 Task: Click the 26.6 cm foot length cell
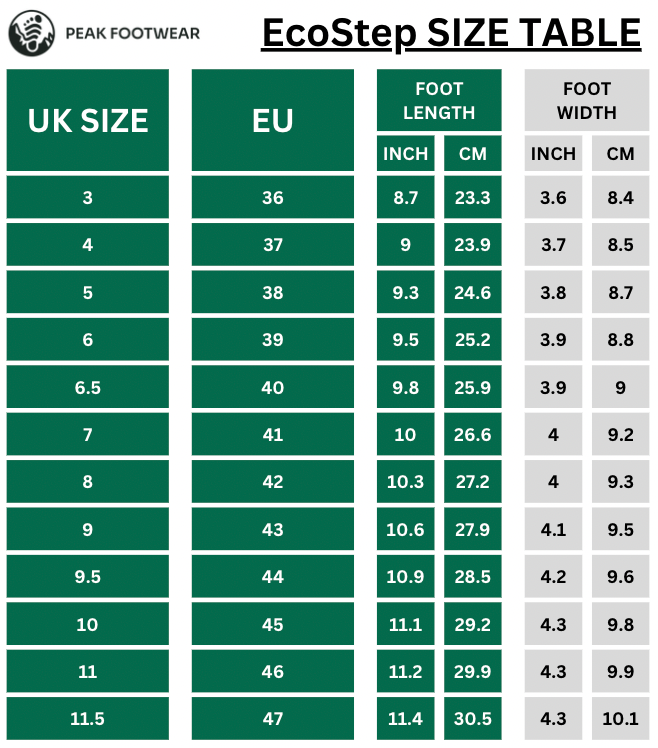[x=472, y=435]
